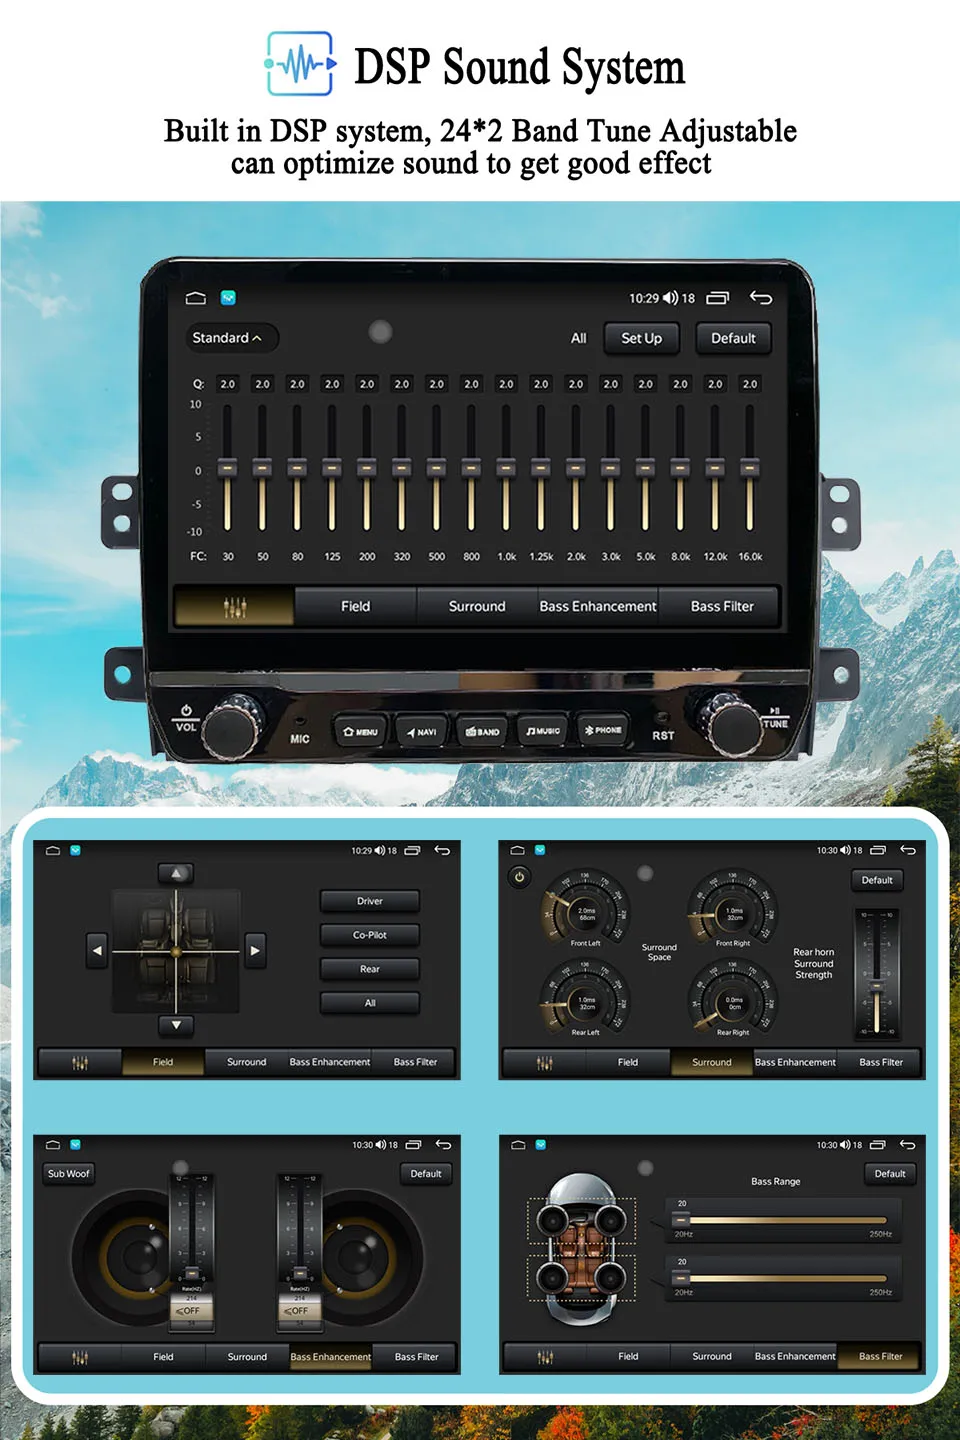Image resolution: width=960 pixels, height=1440 pixels.
Task: Click the Front Right delay dial
Action: coord(733,910)
